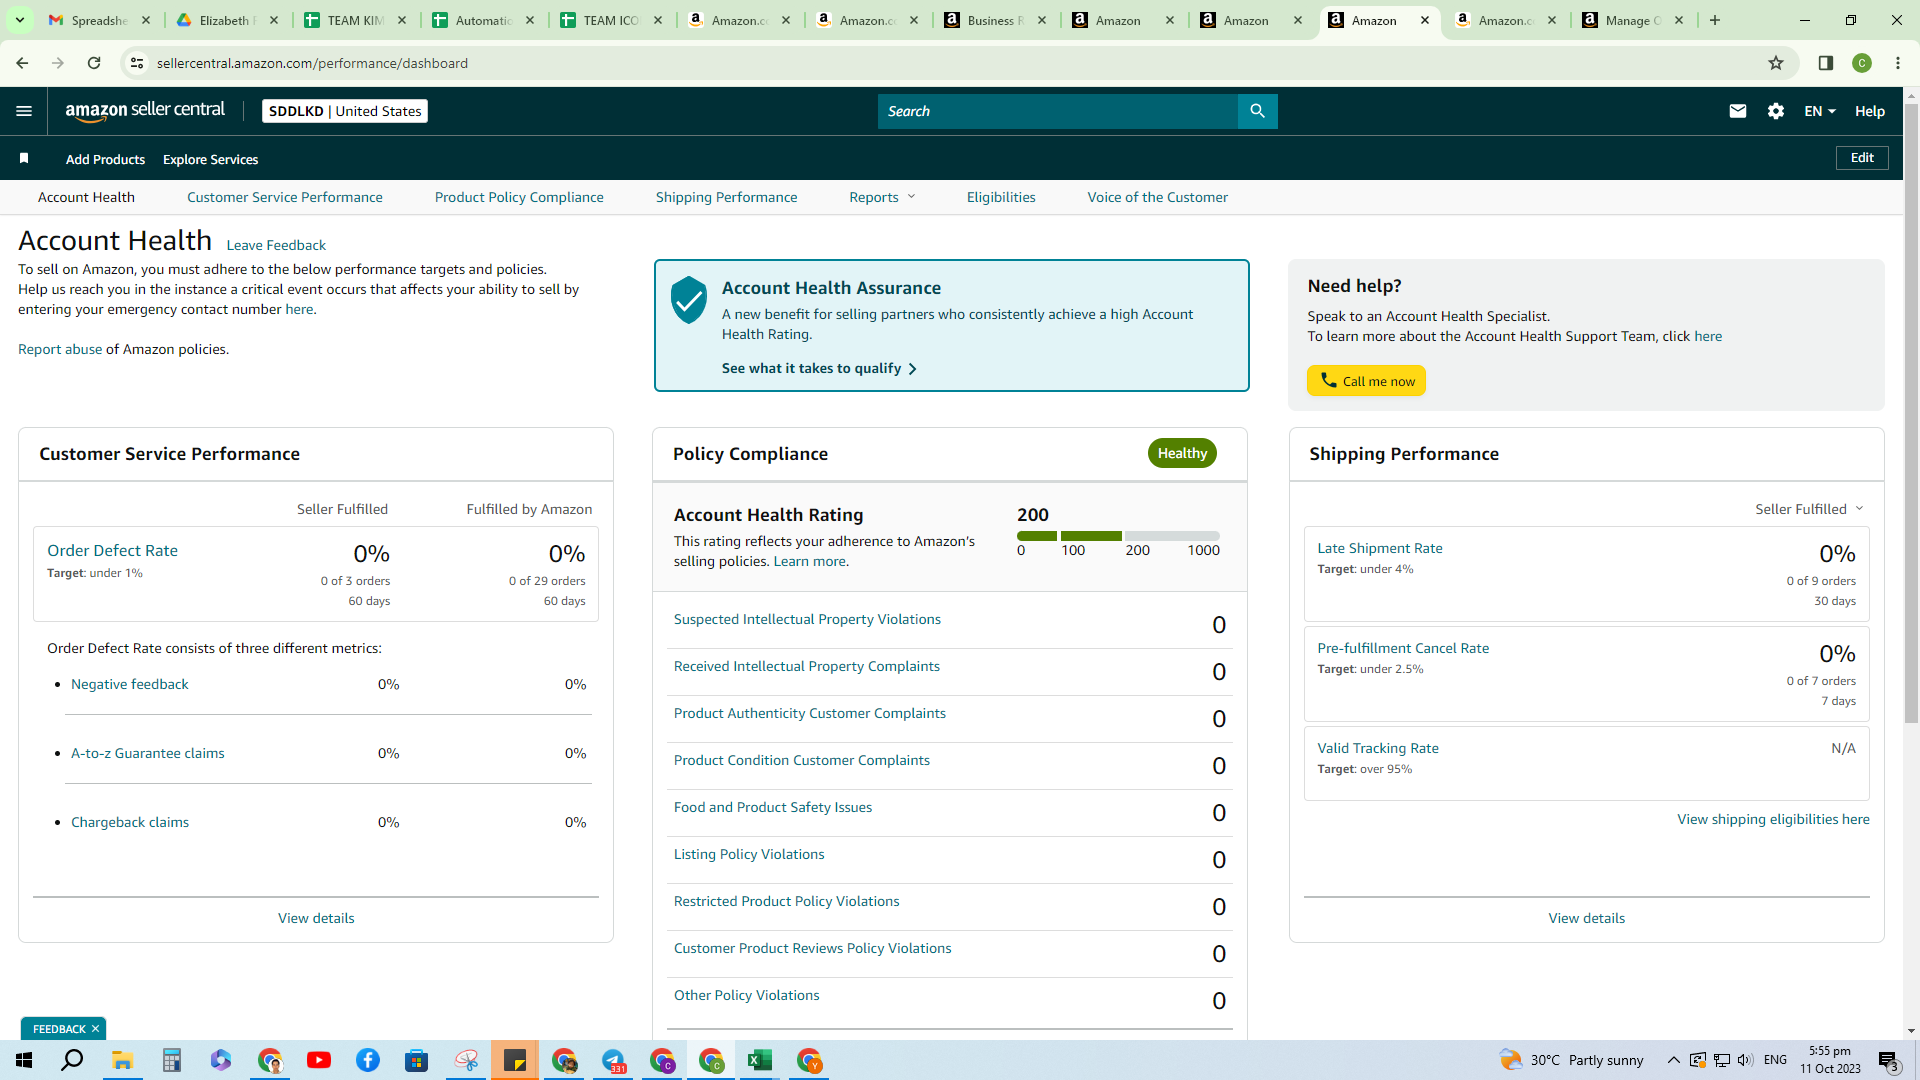Open the Chargeback claims link

point(130,822)
